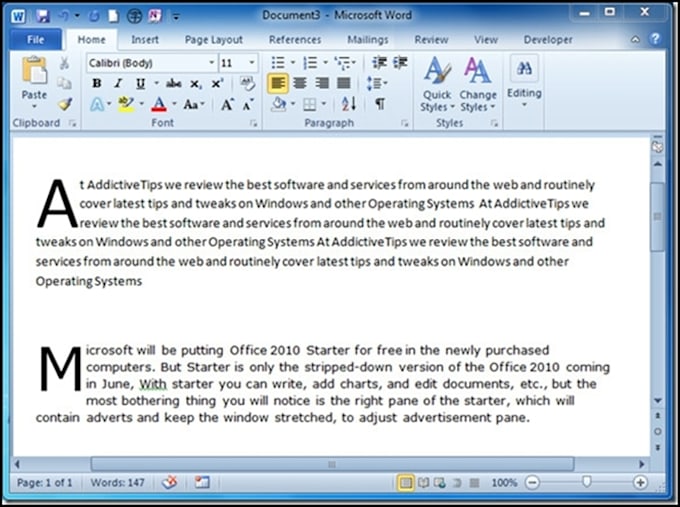The width and height of the screenshot is (680, 507).
Task: Click Clear Formatting eraser icon
Action: (247, 83)
